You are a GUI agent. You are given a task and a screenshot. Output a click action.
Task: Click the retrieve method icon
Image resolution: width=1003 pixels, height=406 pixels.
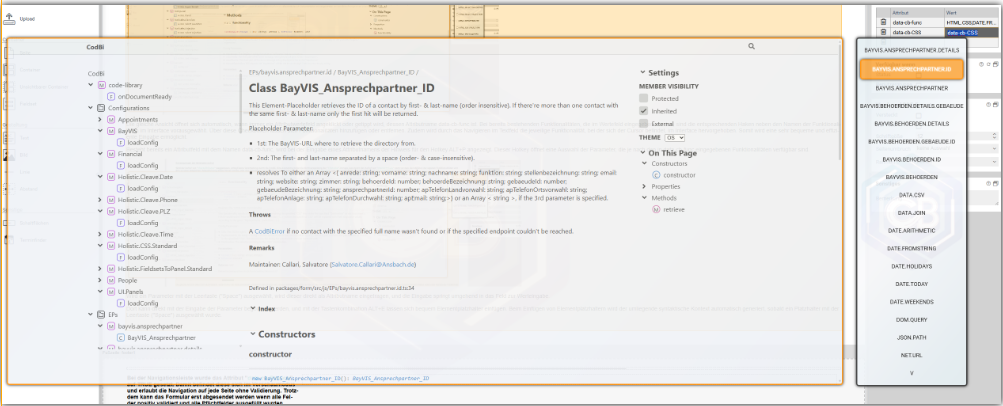tap(656, 210)
